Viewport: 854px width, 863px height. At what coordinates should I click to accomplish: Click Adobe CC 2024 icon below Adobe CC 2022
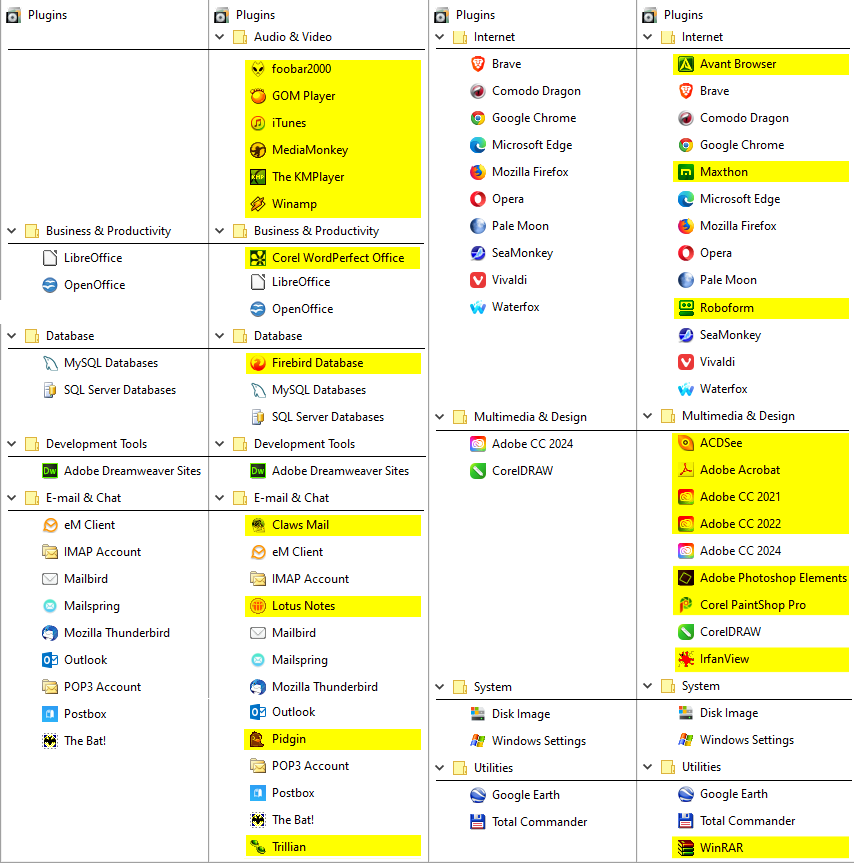[686, 550]
